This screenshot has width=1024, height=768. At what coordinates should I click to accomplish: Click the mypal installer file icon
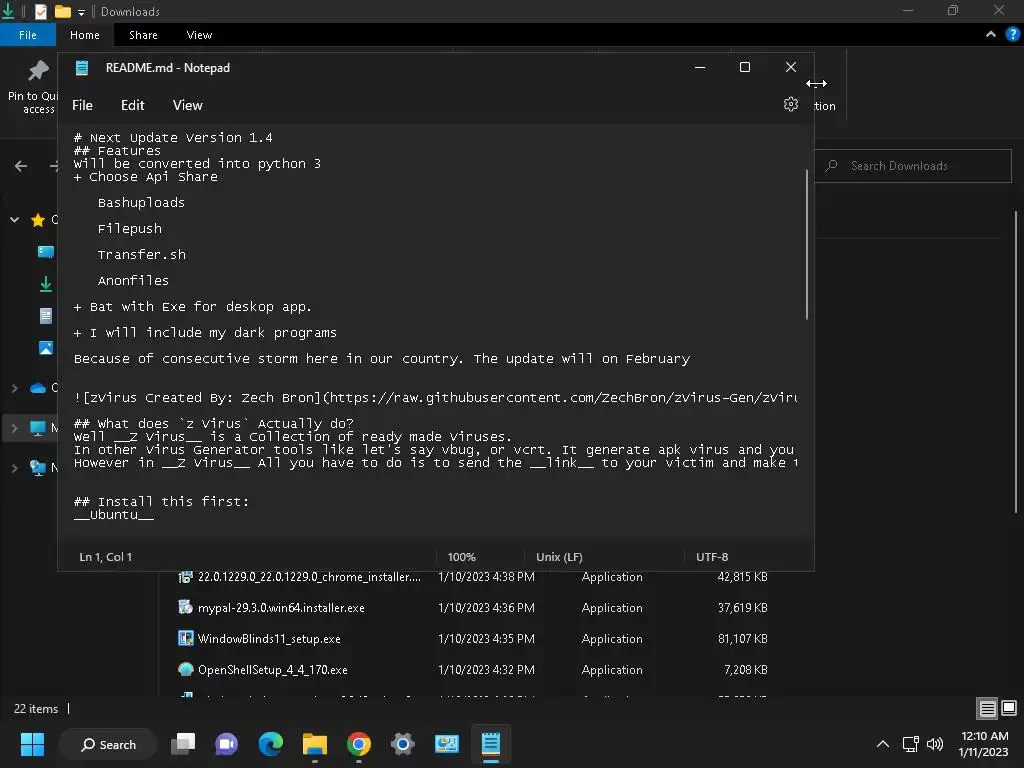185,607
